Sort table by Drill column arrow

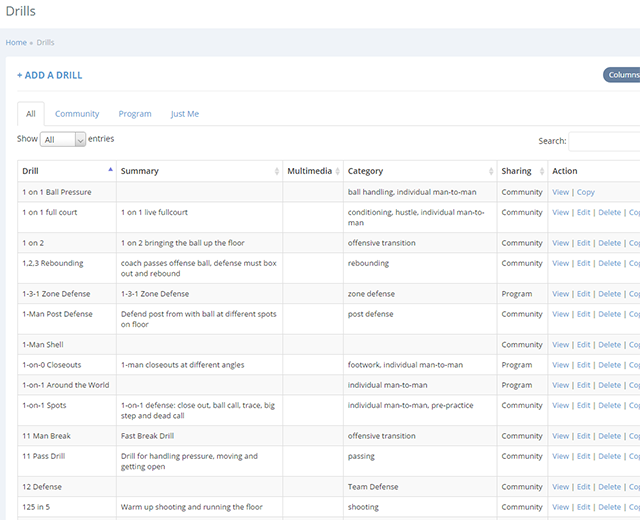110,171
